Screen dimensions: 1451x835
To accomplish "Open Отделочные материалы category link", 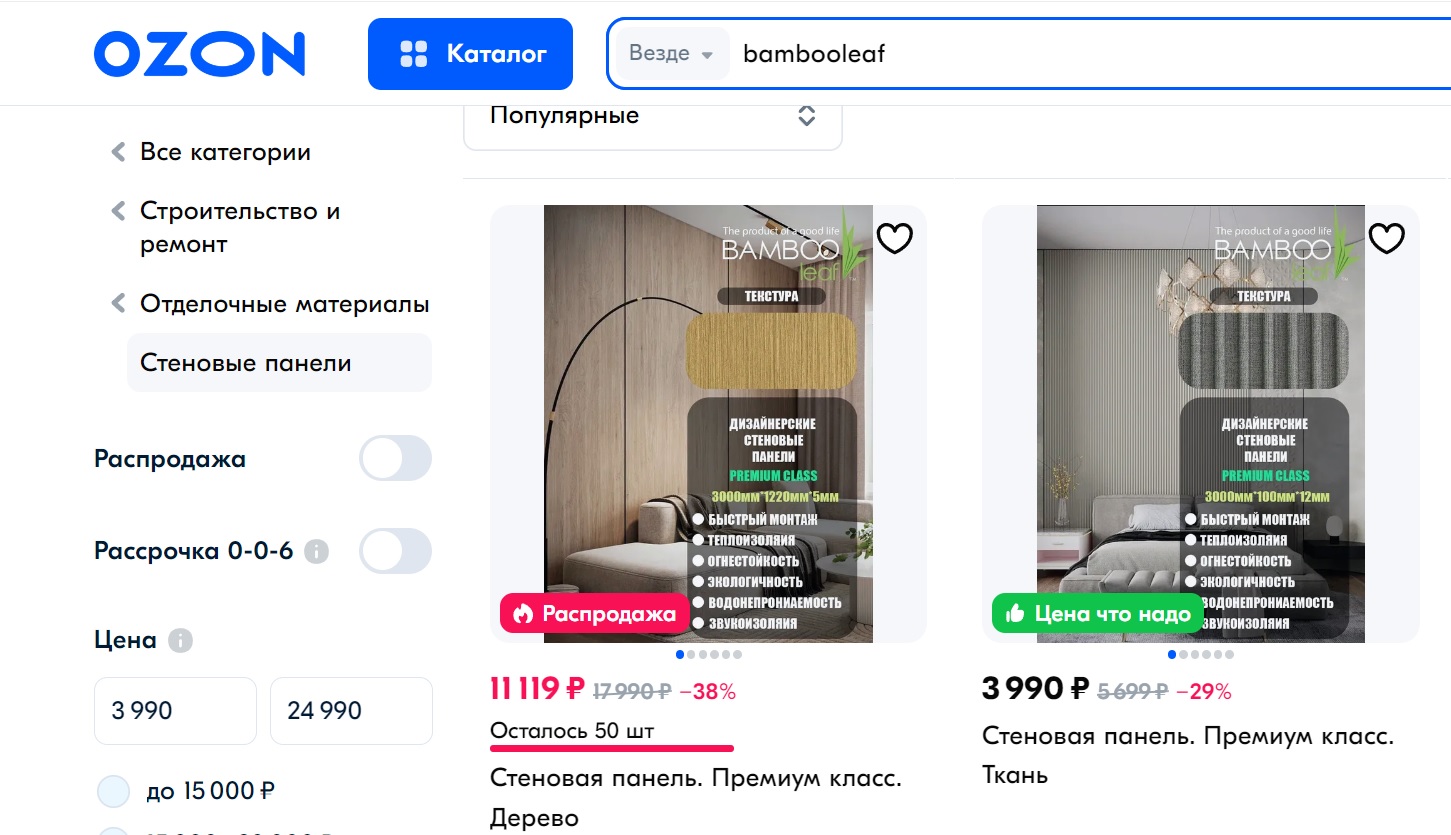I will coord(284,304).
